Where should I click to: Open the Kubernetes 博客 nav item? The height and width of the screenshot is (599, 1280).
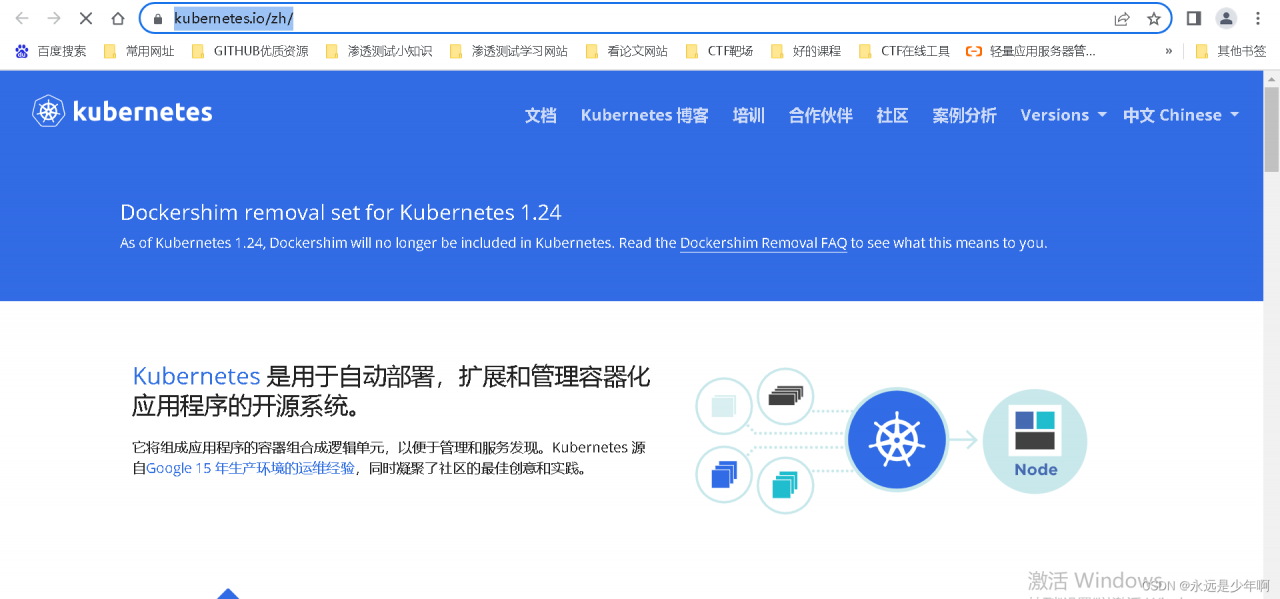[645, 115]
